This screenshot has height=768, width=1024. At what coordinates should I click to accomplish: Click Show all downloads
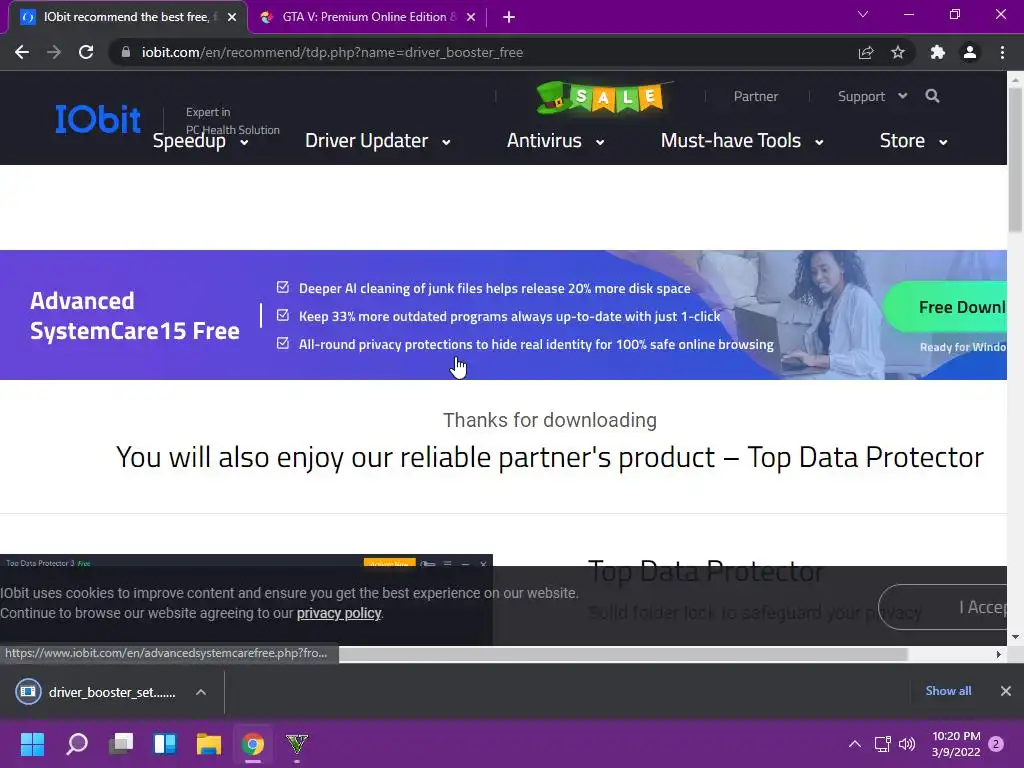948,691
